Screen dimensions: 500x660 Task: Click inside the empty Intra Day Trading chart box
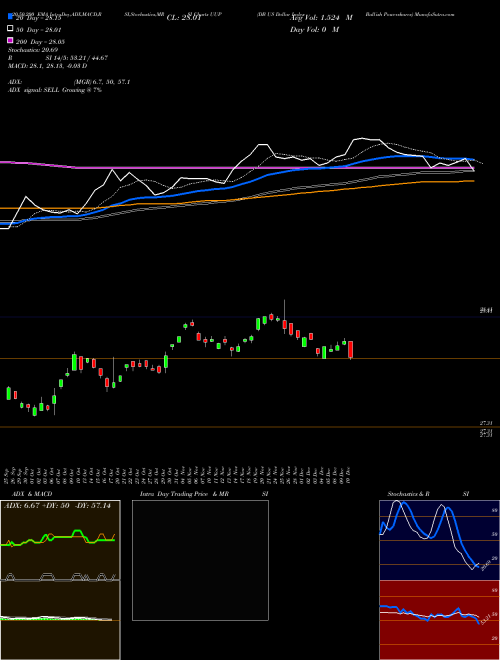click(200, 560)
